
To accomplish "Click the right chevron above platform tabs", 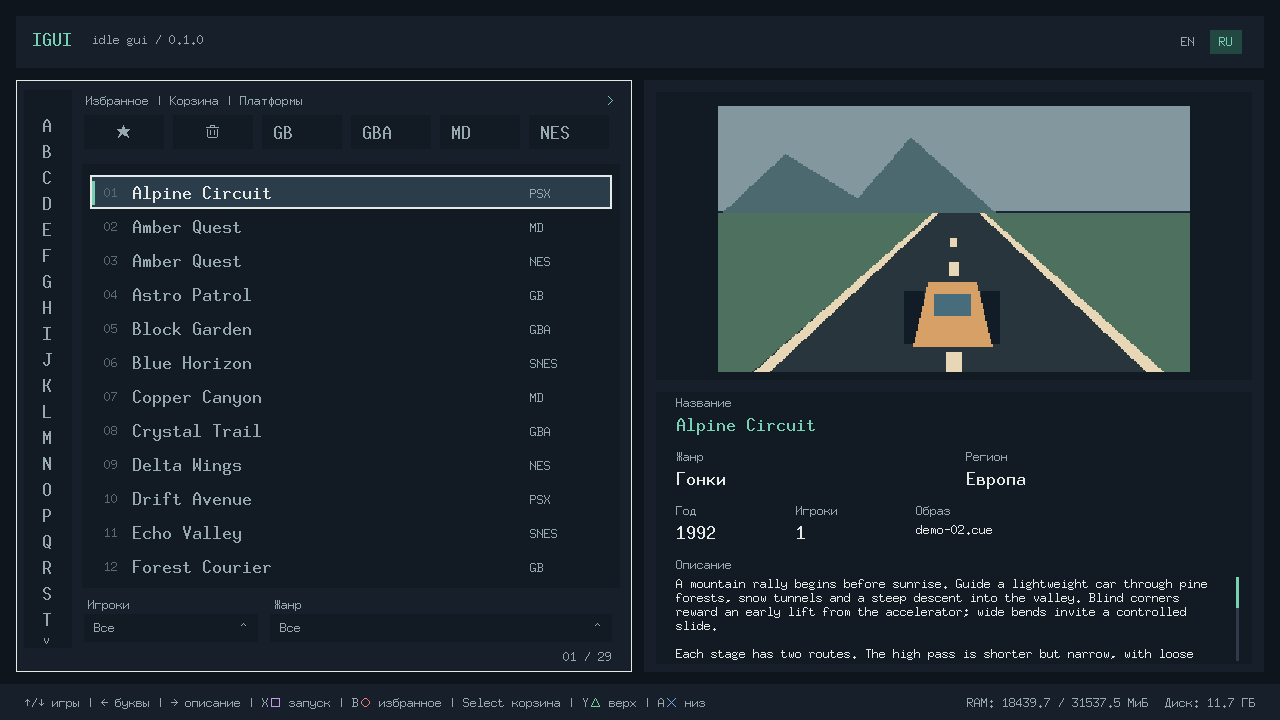I will tap(610, 100).
